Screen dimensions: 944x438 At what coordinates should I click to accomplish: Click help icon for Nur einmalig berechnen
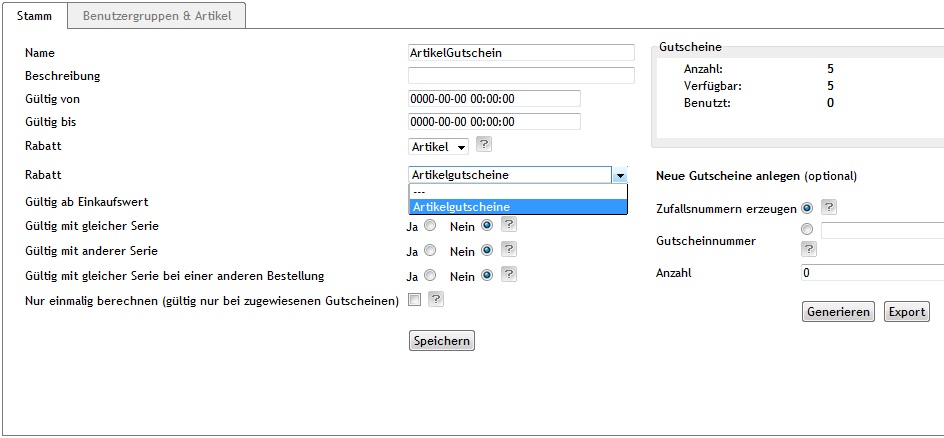[x=436, y=299]
